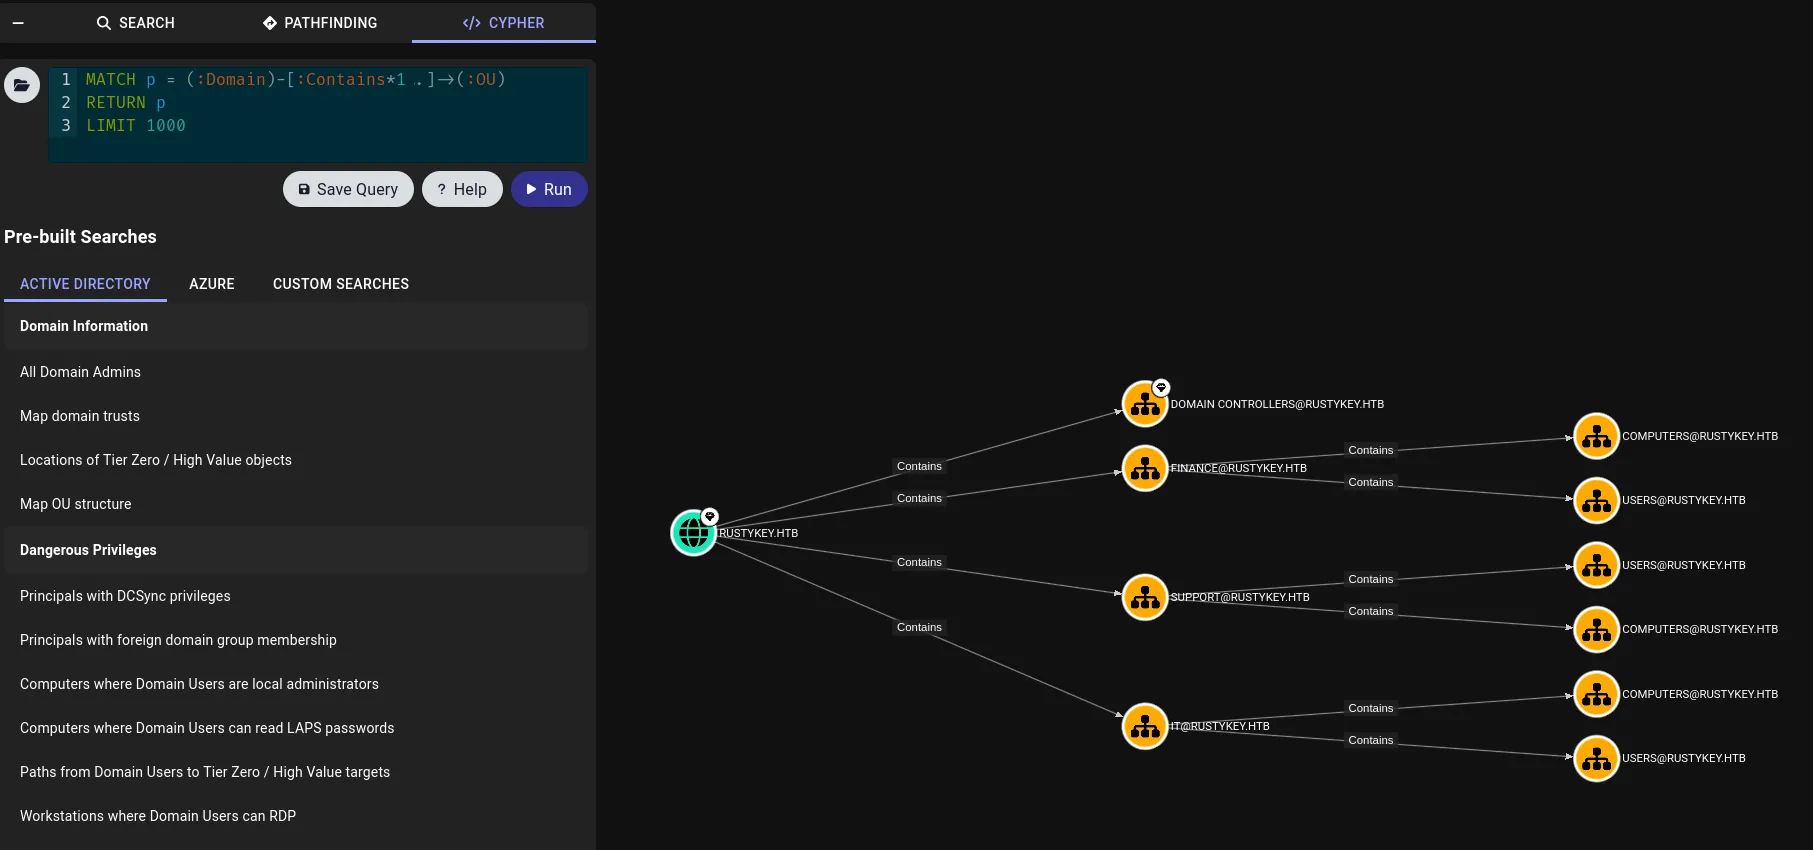1813x850 pixels.
Task: Collapse the search panel with minus icon
Action: click(x=18, y=22)
